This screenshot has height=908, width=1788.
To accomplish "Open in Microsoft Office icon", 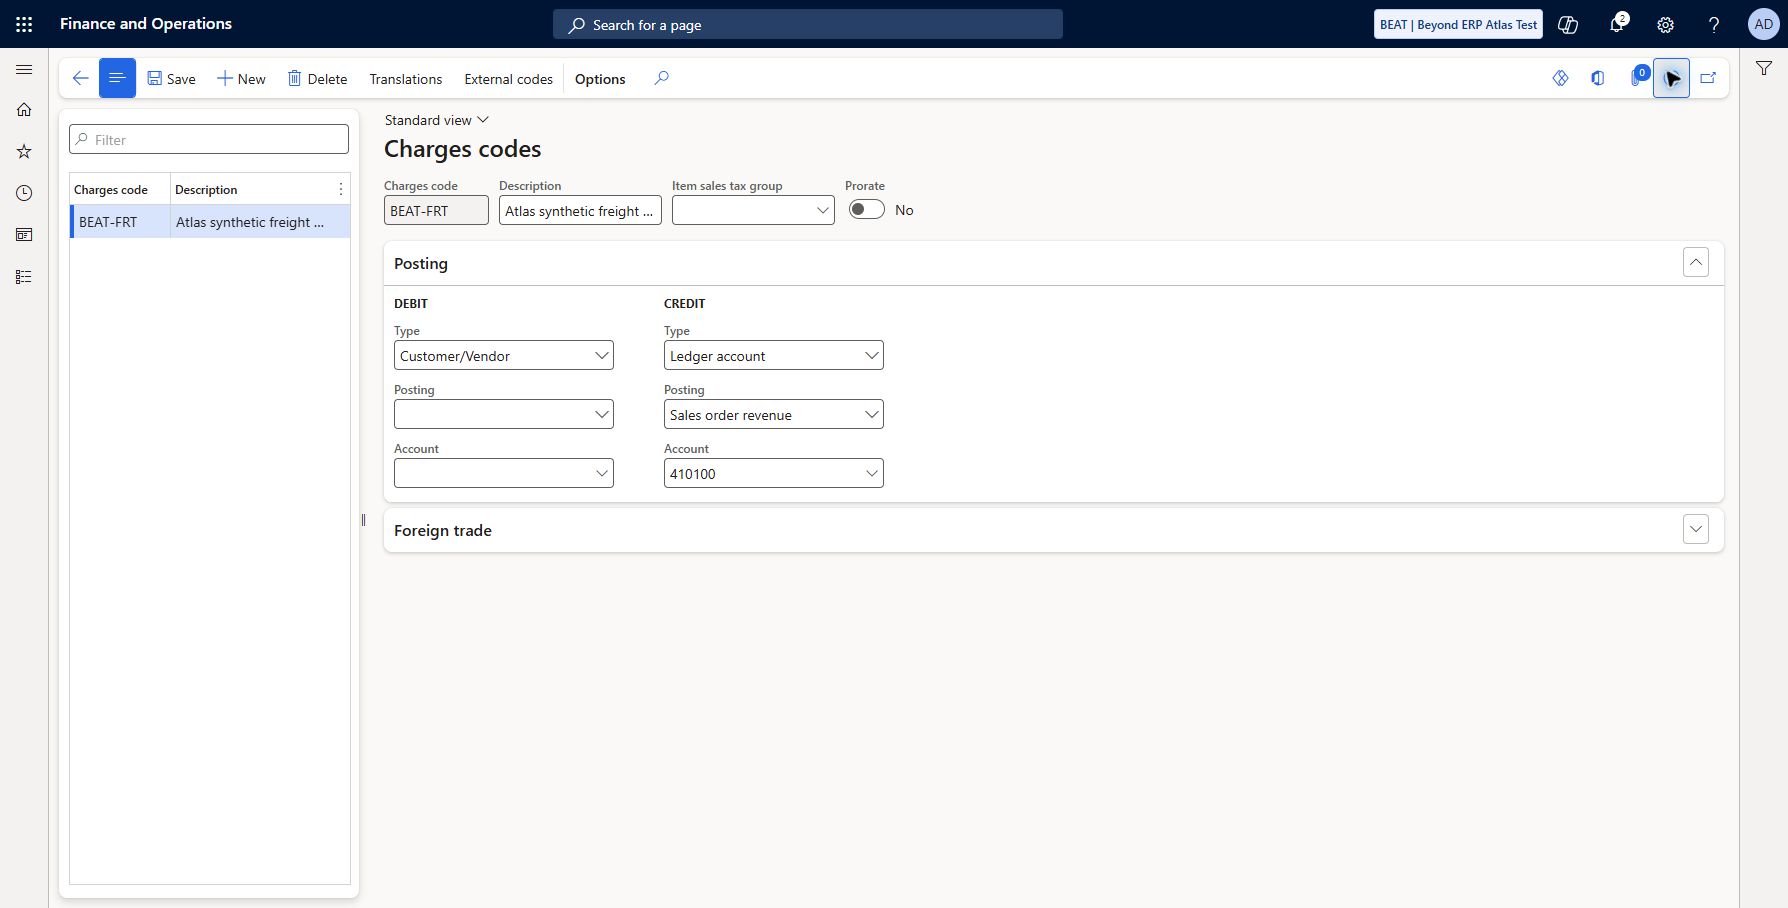I will click(x=1598, y=78).
